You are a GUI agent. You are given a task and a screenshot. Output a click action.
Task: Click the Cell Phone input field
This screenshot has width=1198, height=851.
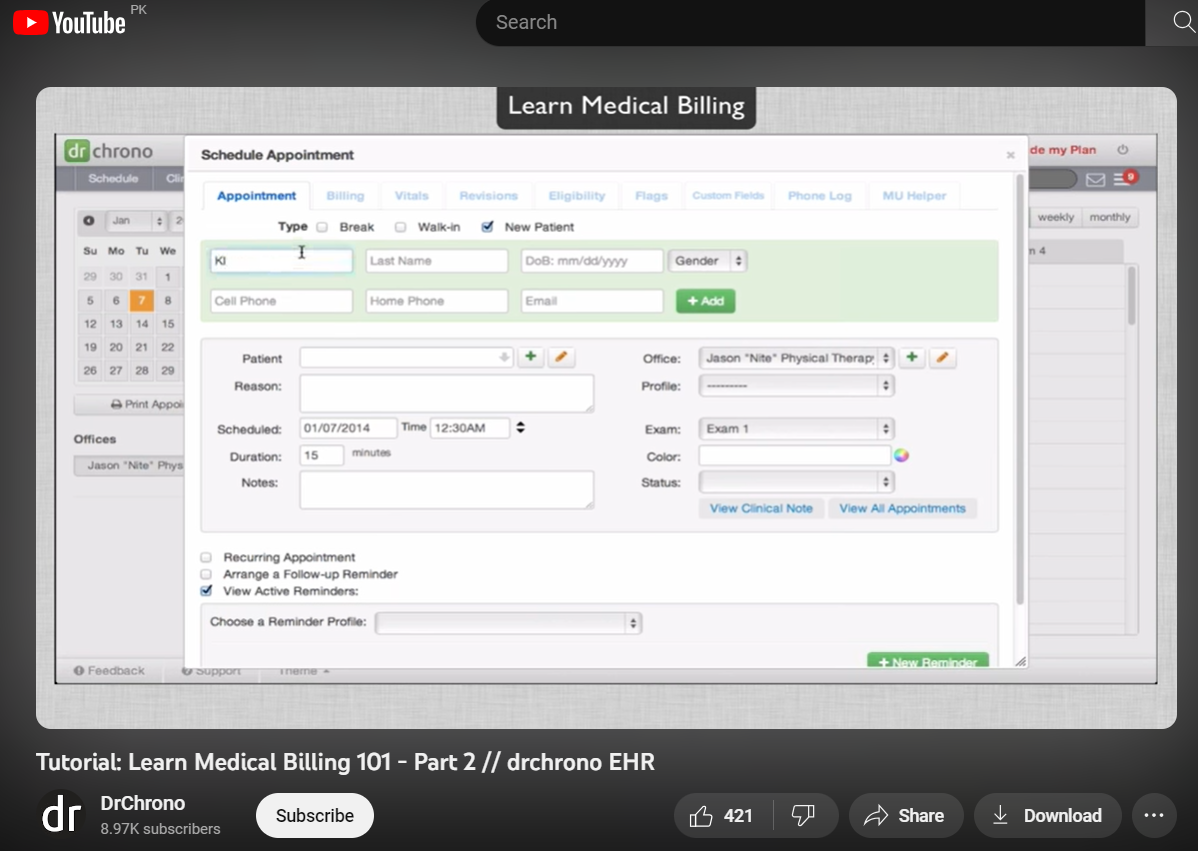click(281, 301)
